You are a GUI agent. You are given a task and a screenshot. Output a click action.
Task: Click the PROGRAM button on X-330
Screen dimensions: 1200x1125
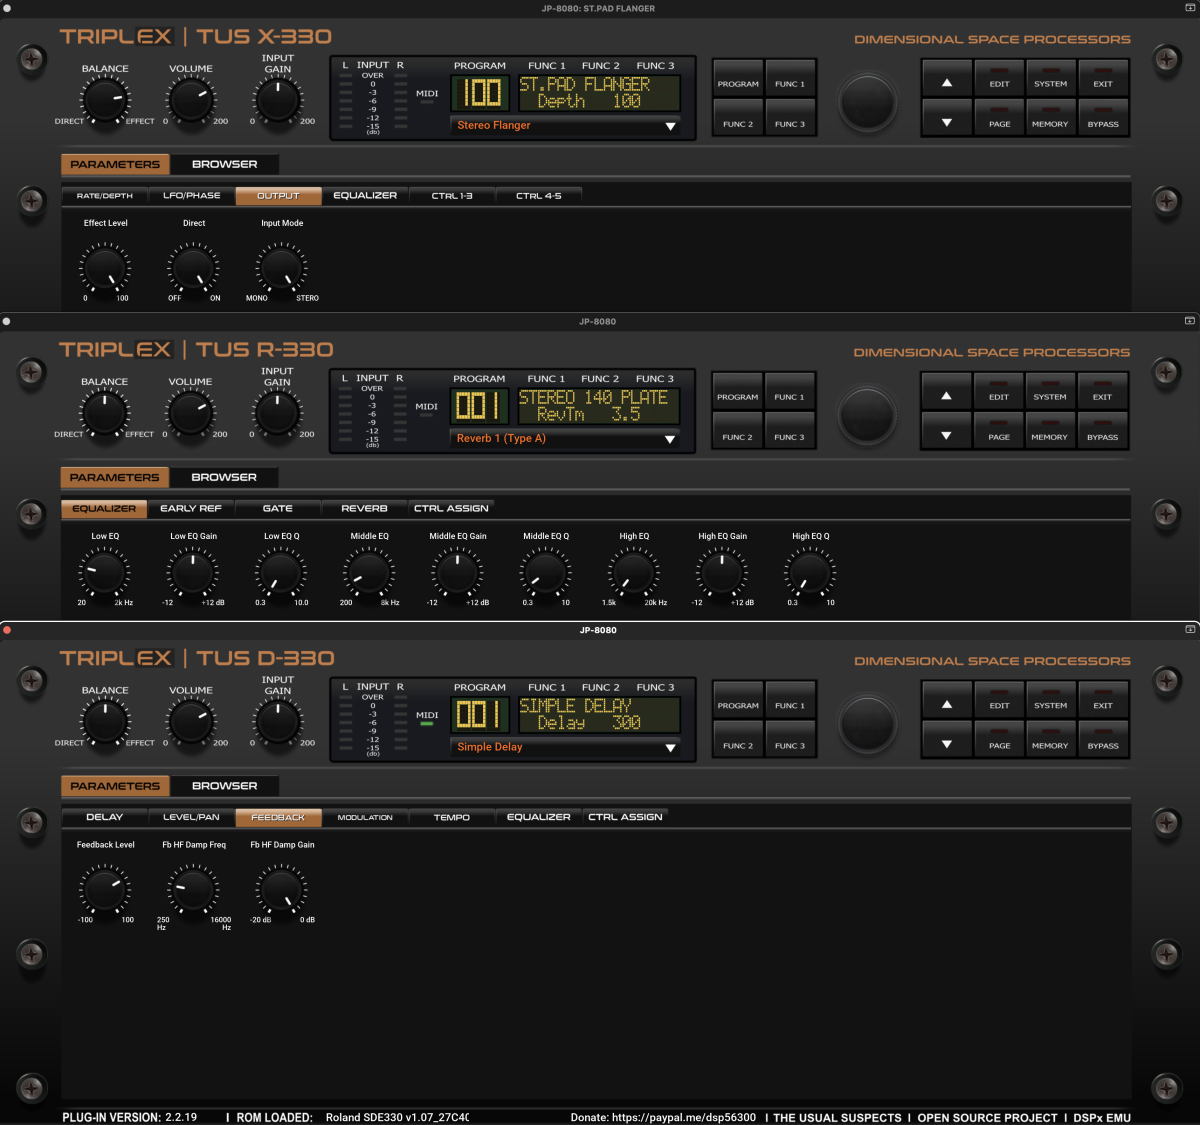(x=738, y=78)
